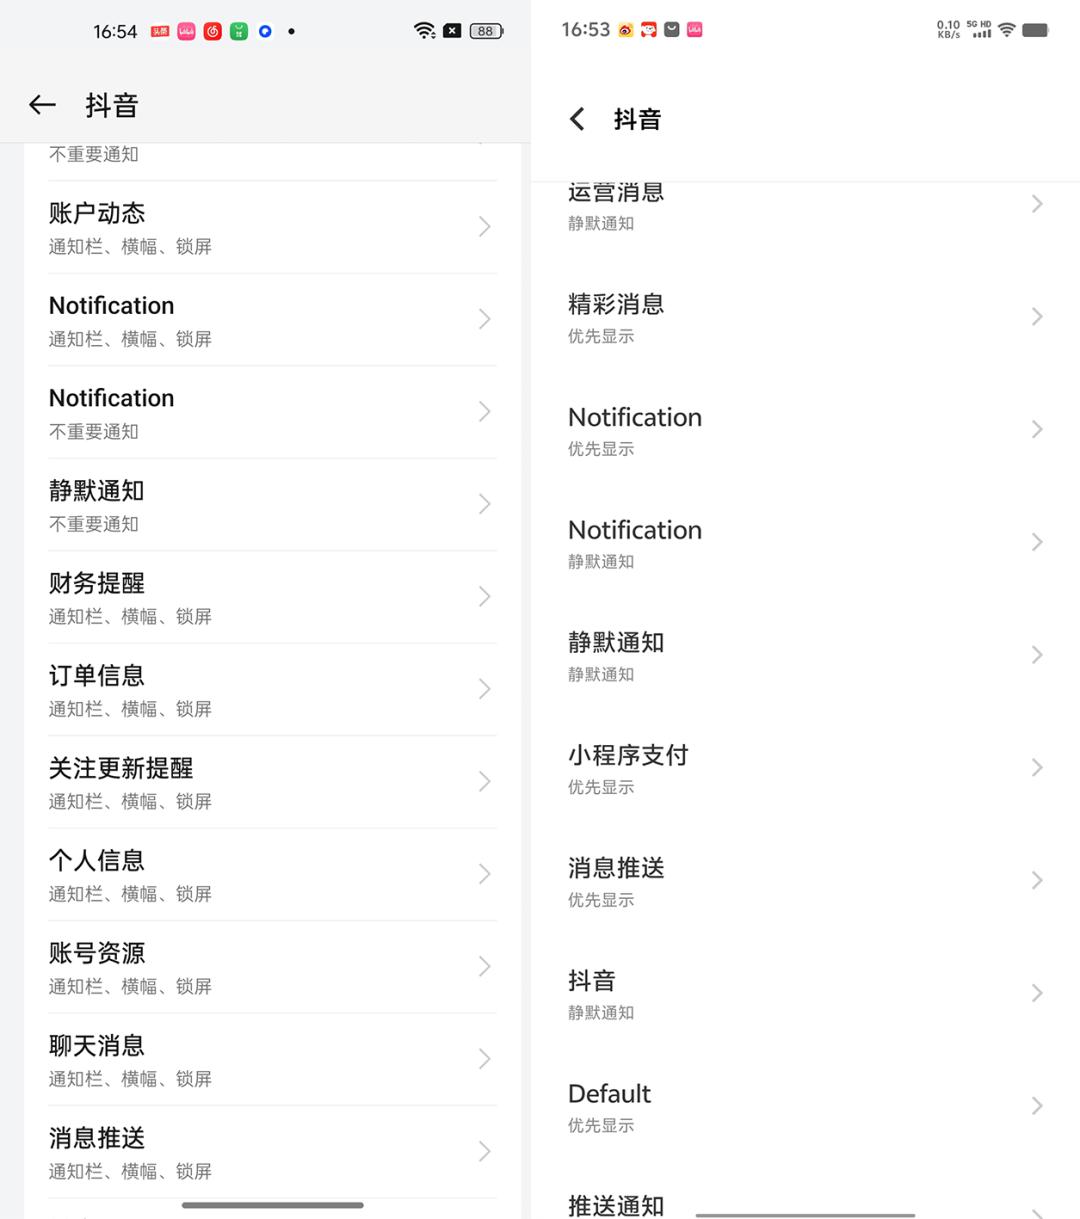Tap the battery 88 indicator
The width and height of the screenshot is (1080, 1219).
point(486,31)
